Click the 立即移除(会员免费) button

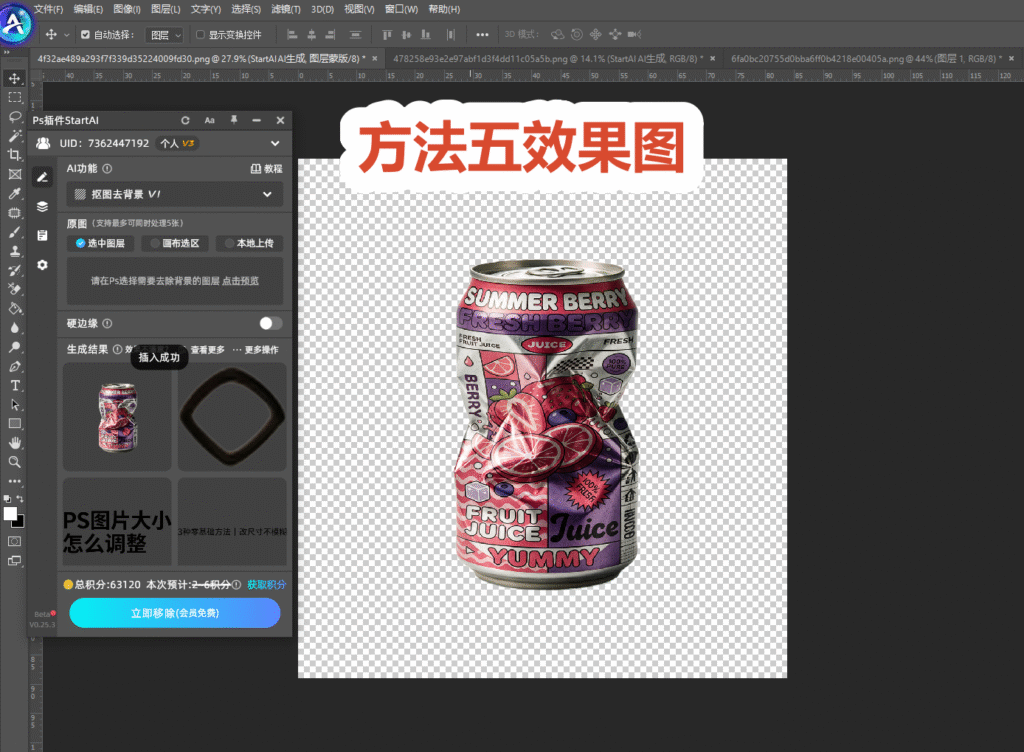[175, 613]
